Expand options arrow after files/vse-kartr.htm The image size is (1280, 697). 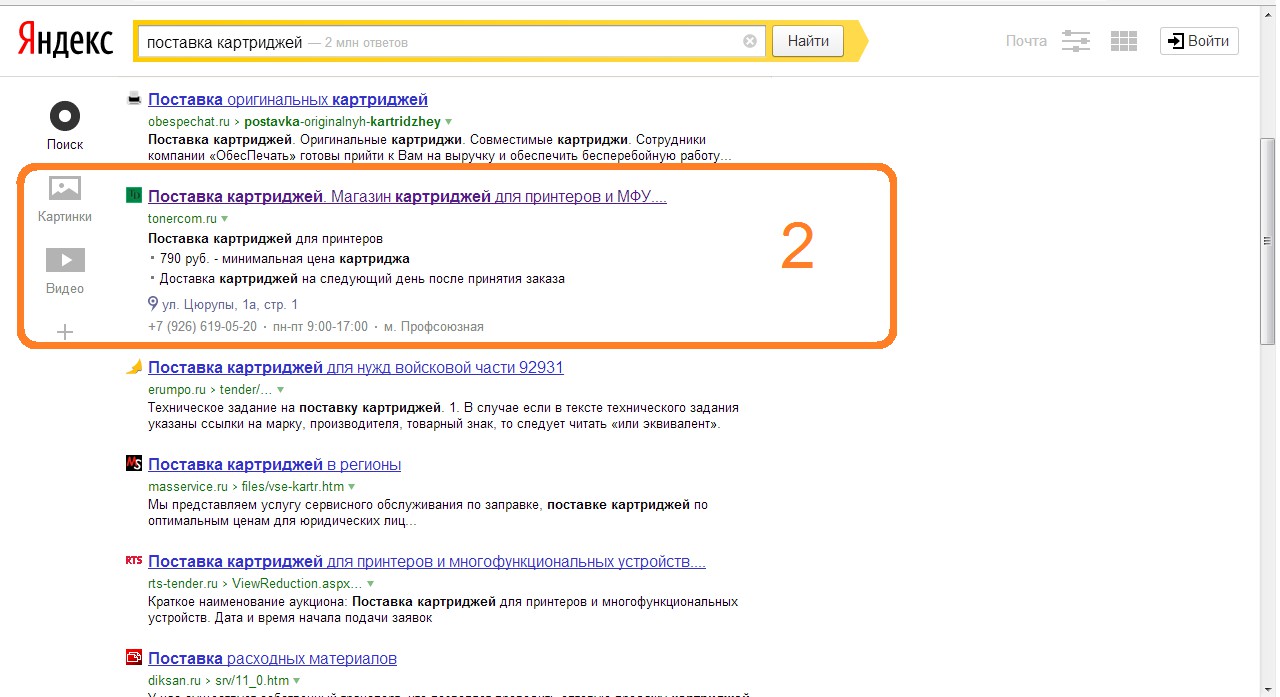(x=352, y=487)
